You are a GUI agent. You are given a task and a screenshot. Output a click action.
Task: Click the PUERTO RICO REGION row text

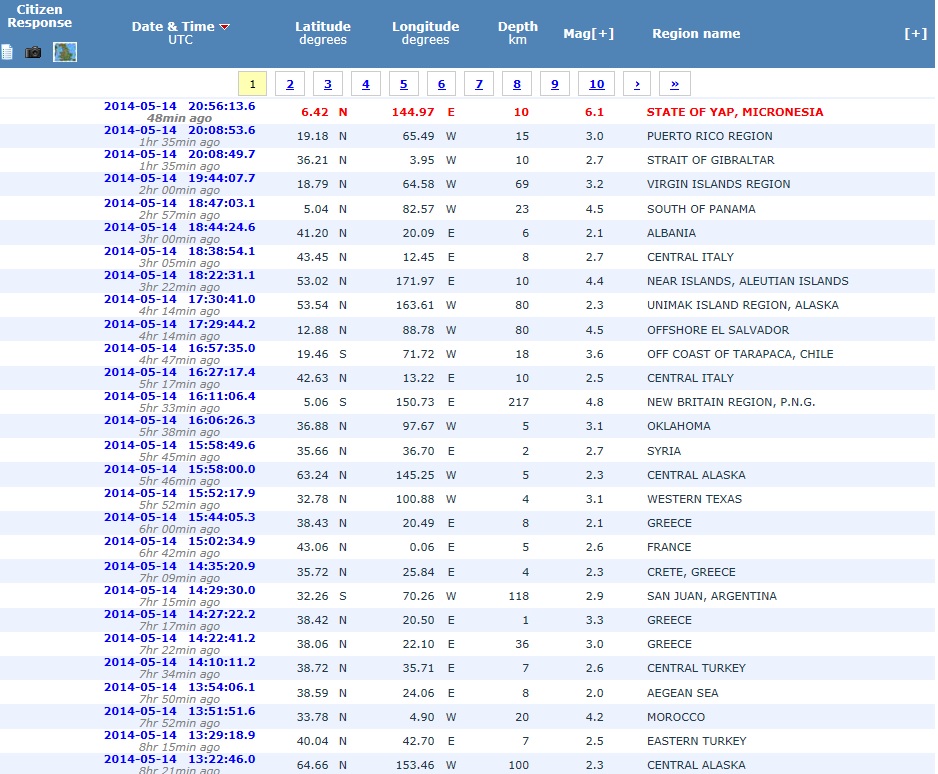click(x=709, y=136)
